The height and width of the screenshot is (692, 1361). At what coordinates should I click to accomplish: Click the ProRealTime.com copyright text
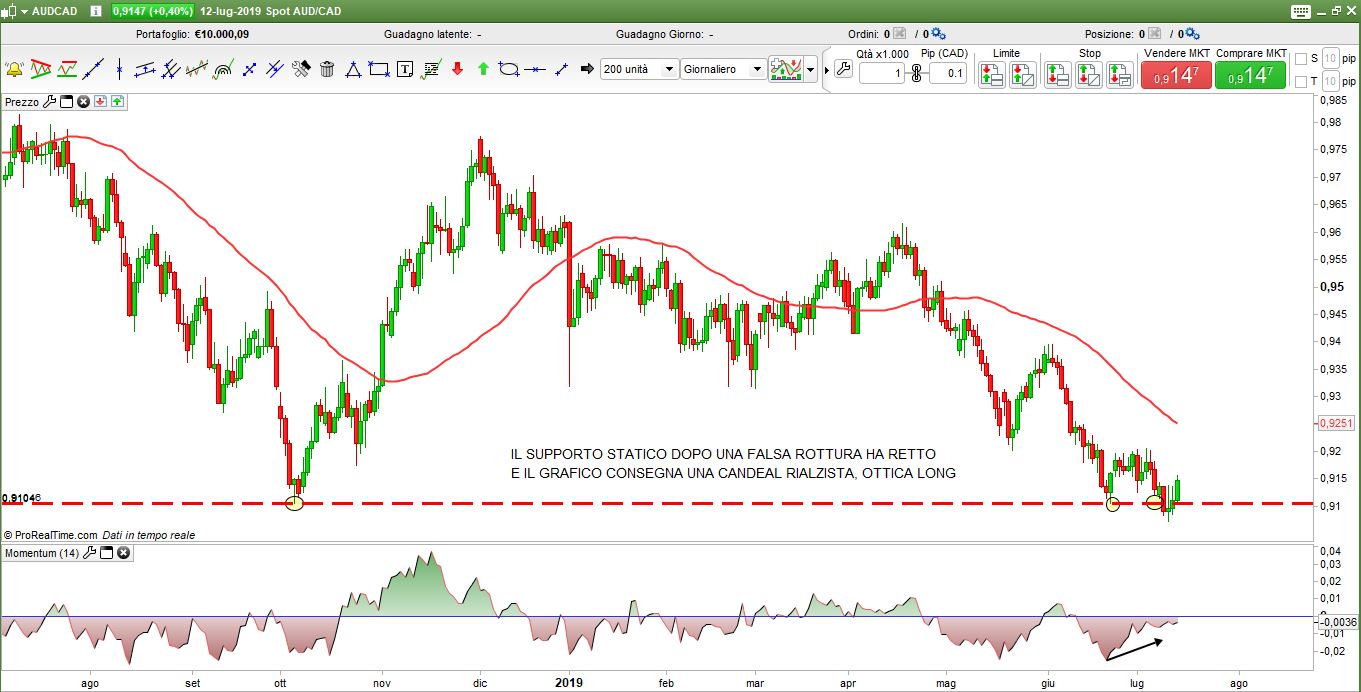pyautogui.click(x=51, y=535)
